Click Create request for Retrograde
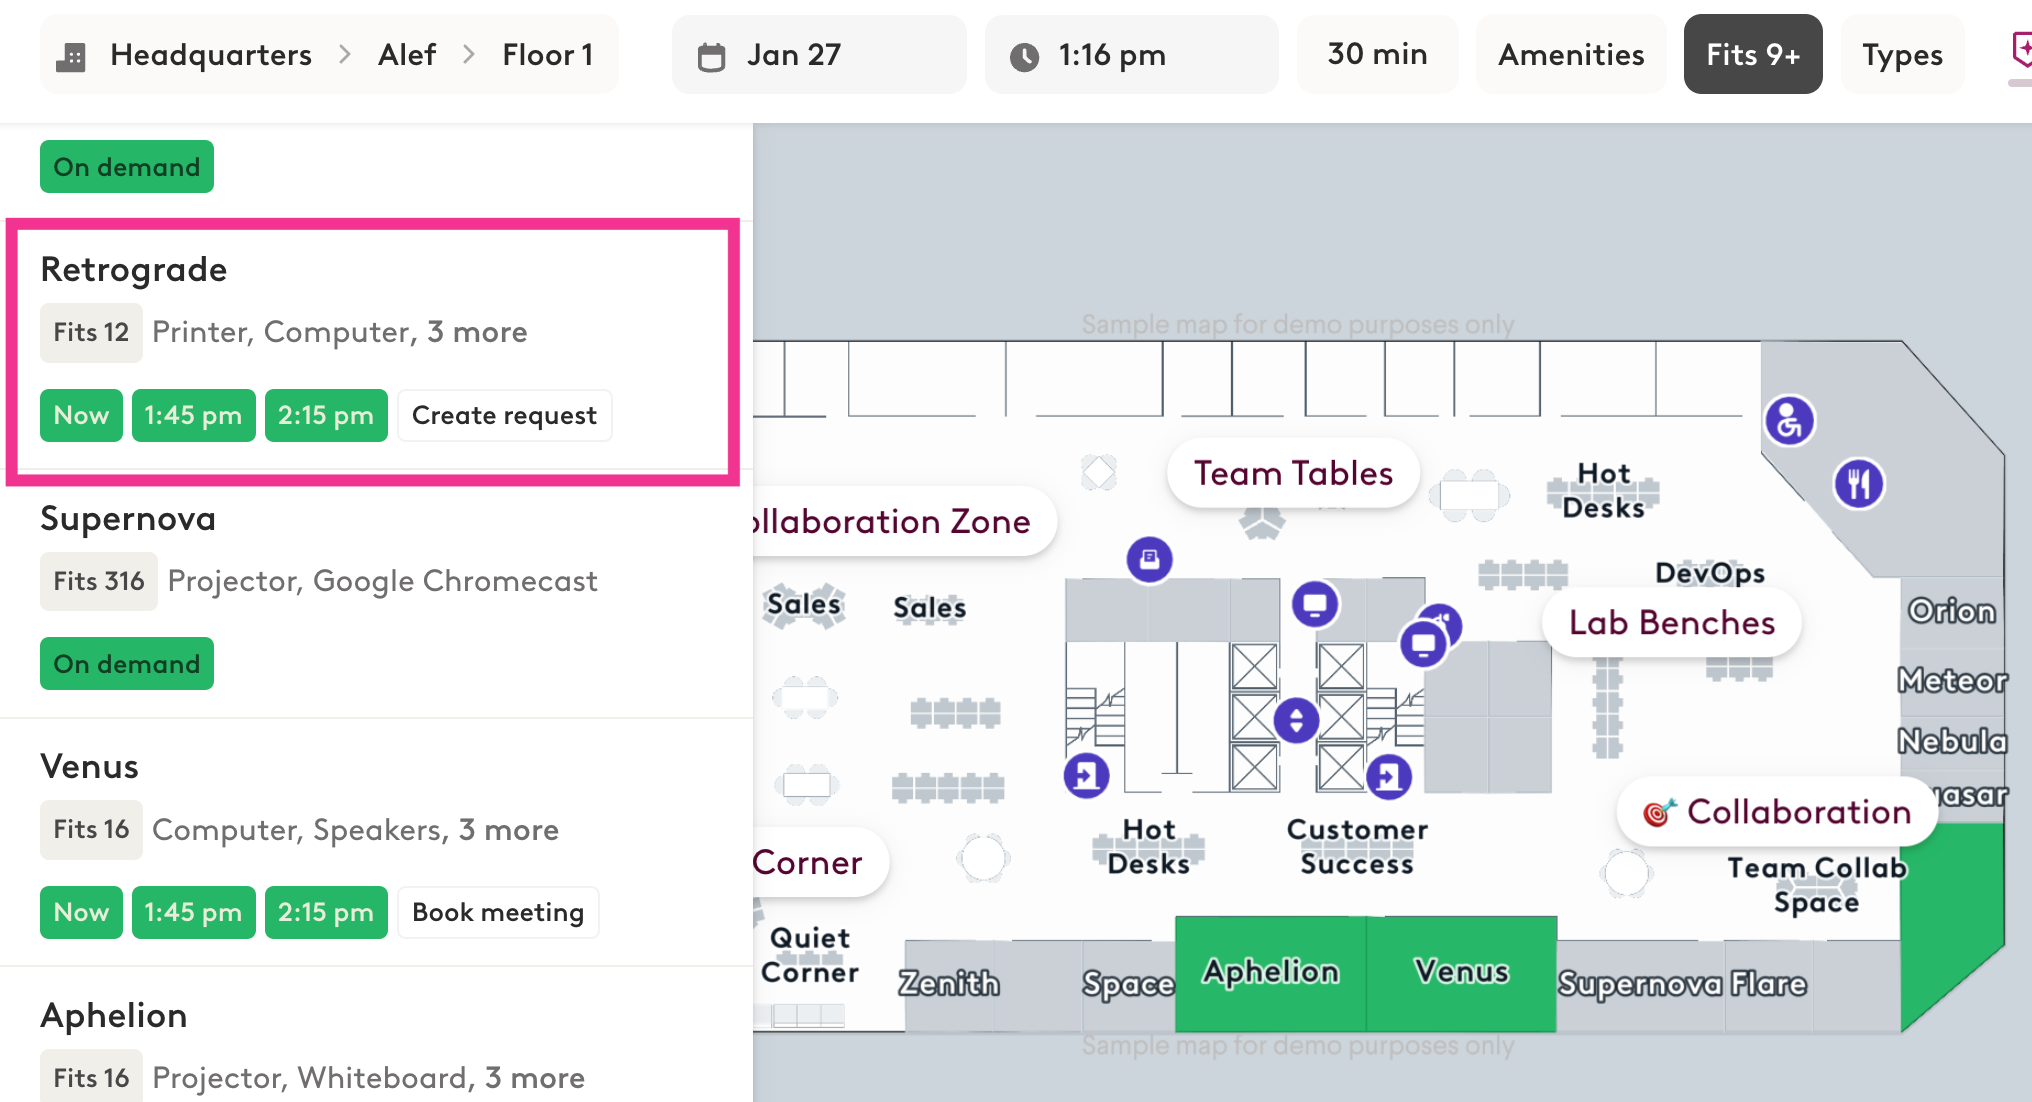Viewport: 2032px width, 1102px height. click(504, 415)
